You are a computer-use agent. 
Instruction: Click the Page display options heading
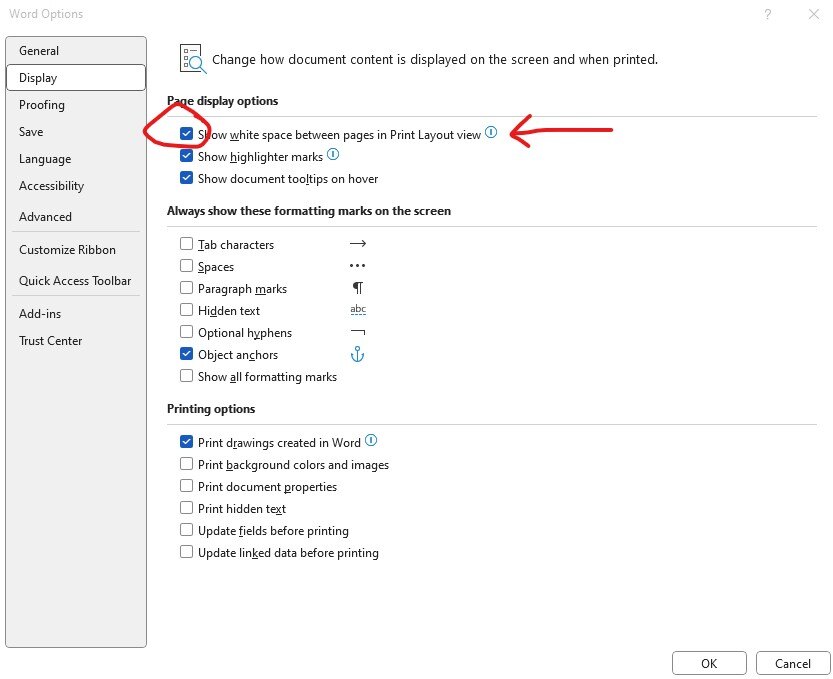223,100
